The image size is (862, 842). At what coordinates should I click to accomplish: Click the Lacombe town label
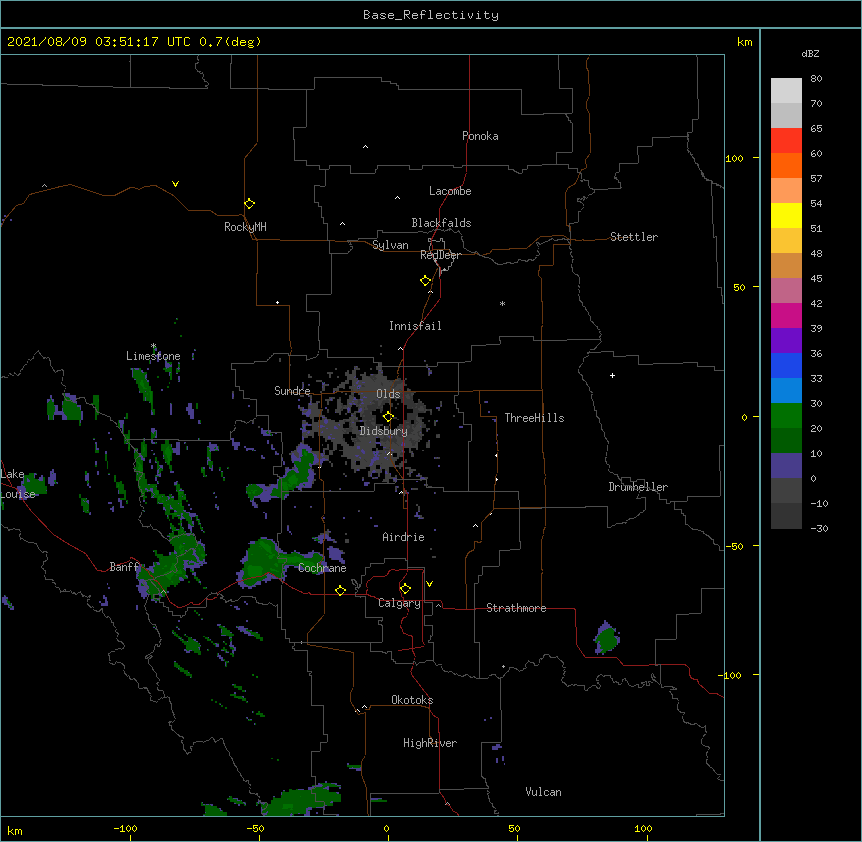pyautogui.click(x=450, y=191)
